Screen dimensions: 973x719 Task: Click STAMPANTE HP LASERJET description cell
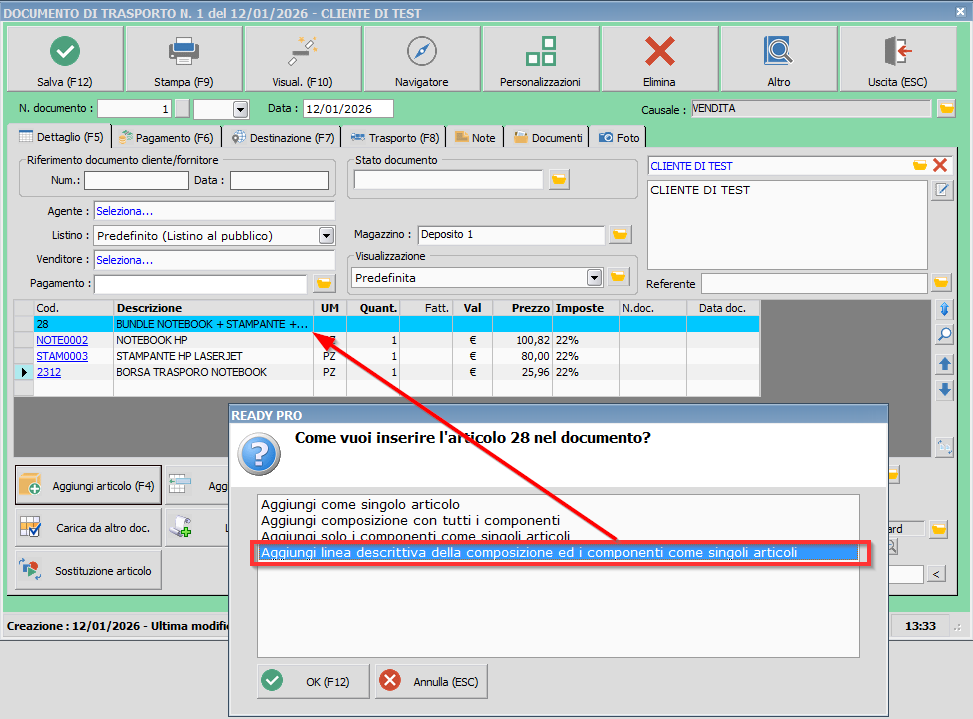(213, 356)
